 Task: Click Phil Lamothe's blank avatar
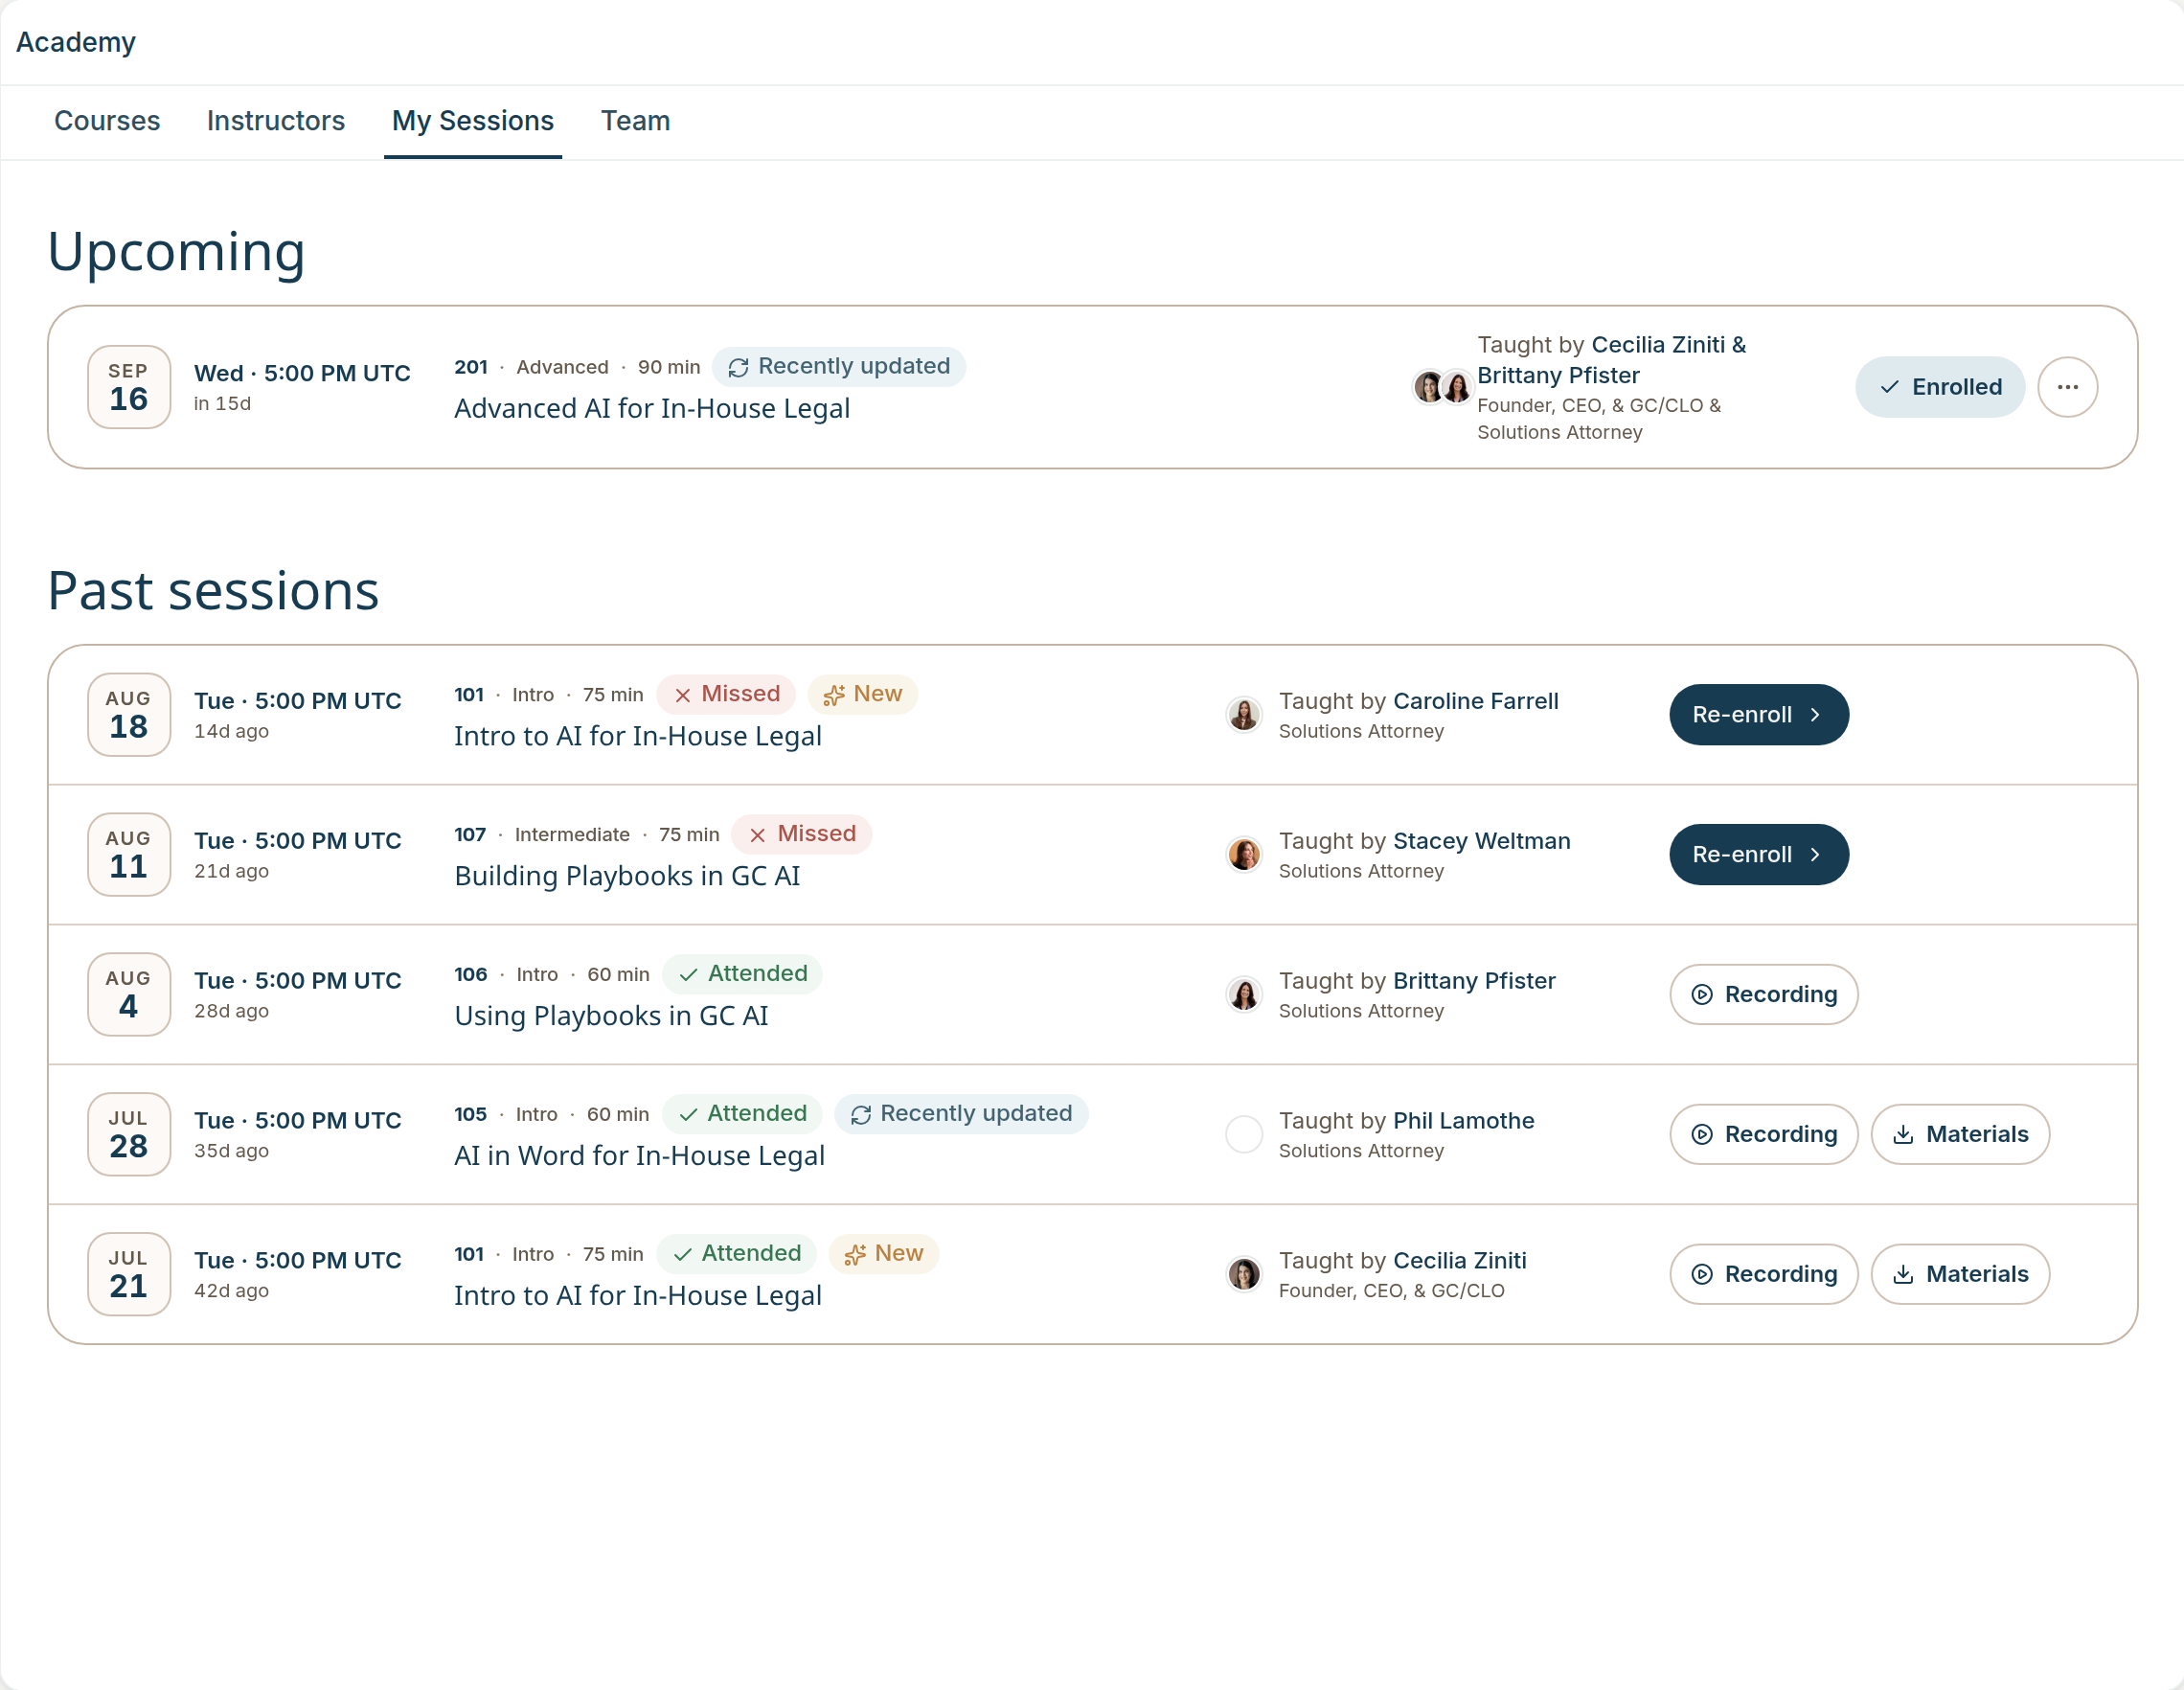click(x=1244, y=1135)
